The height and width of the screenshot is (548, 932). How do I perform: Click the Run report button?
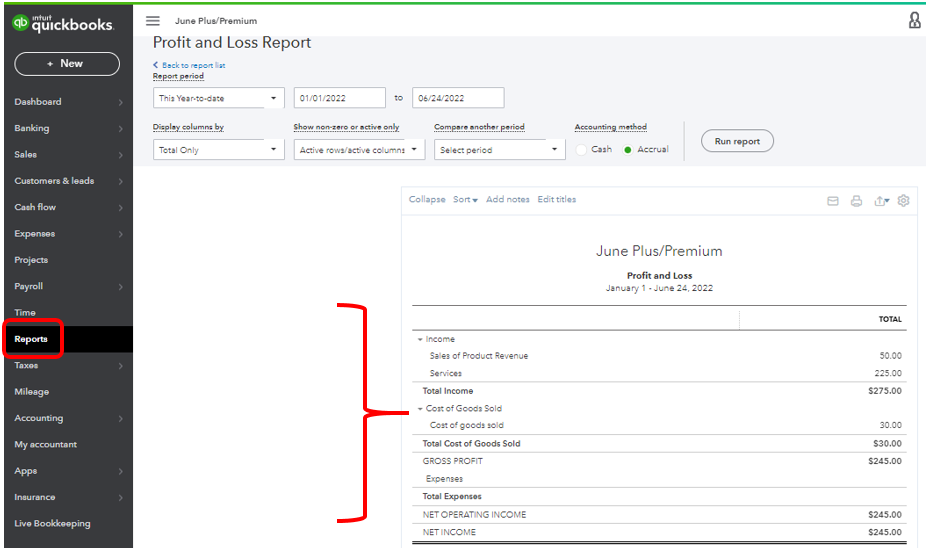(737, 141)
